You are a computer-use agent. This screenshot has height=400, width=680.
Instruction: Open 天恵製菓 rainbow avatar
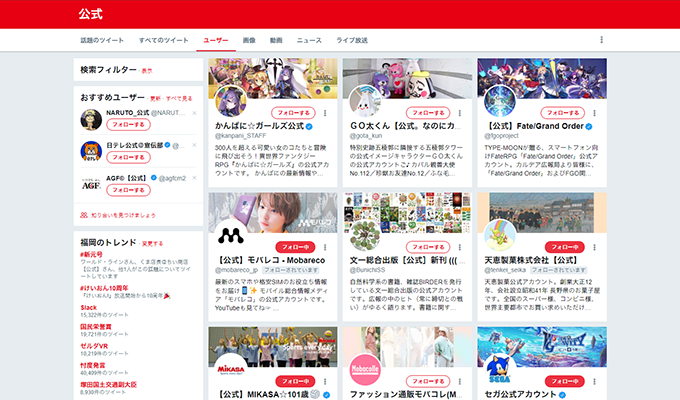[x=500, y=236]
